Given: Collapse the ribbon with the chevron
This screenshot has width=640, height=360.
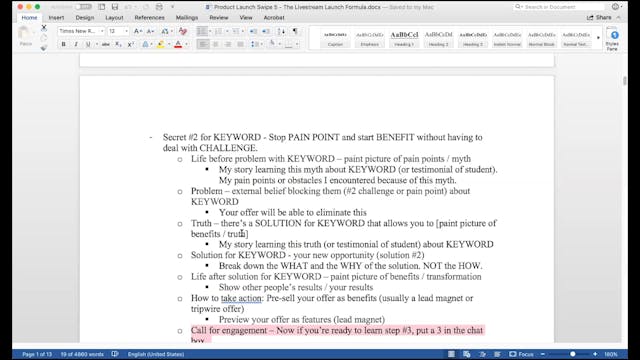Looking at the screenshot, I should [x=619, y=18].
